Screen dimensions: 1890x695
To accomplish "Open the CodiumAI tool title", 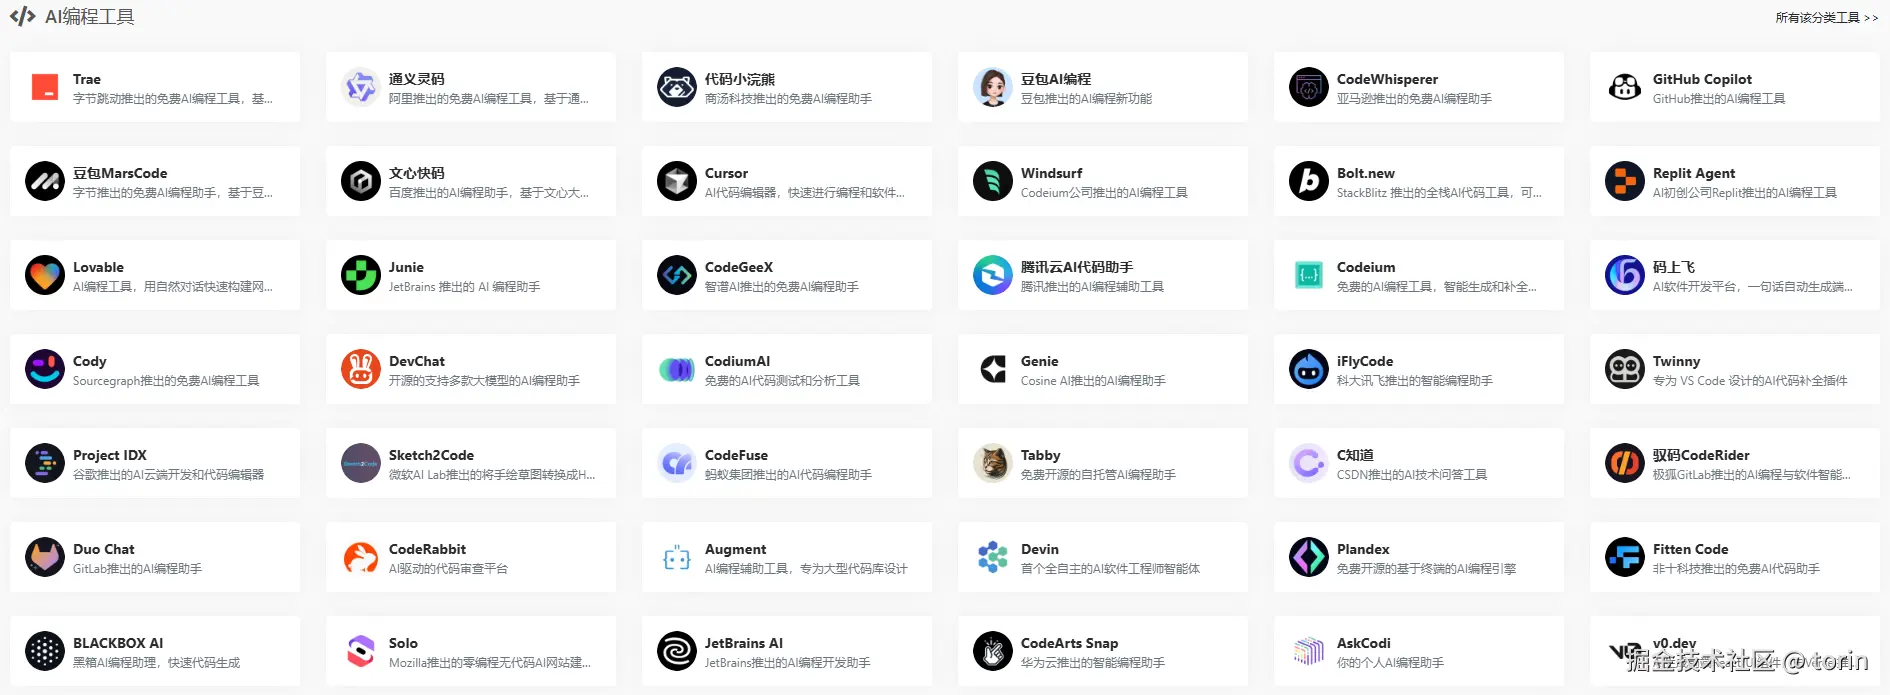I will click(x=737, y=361).
